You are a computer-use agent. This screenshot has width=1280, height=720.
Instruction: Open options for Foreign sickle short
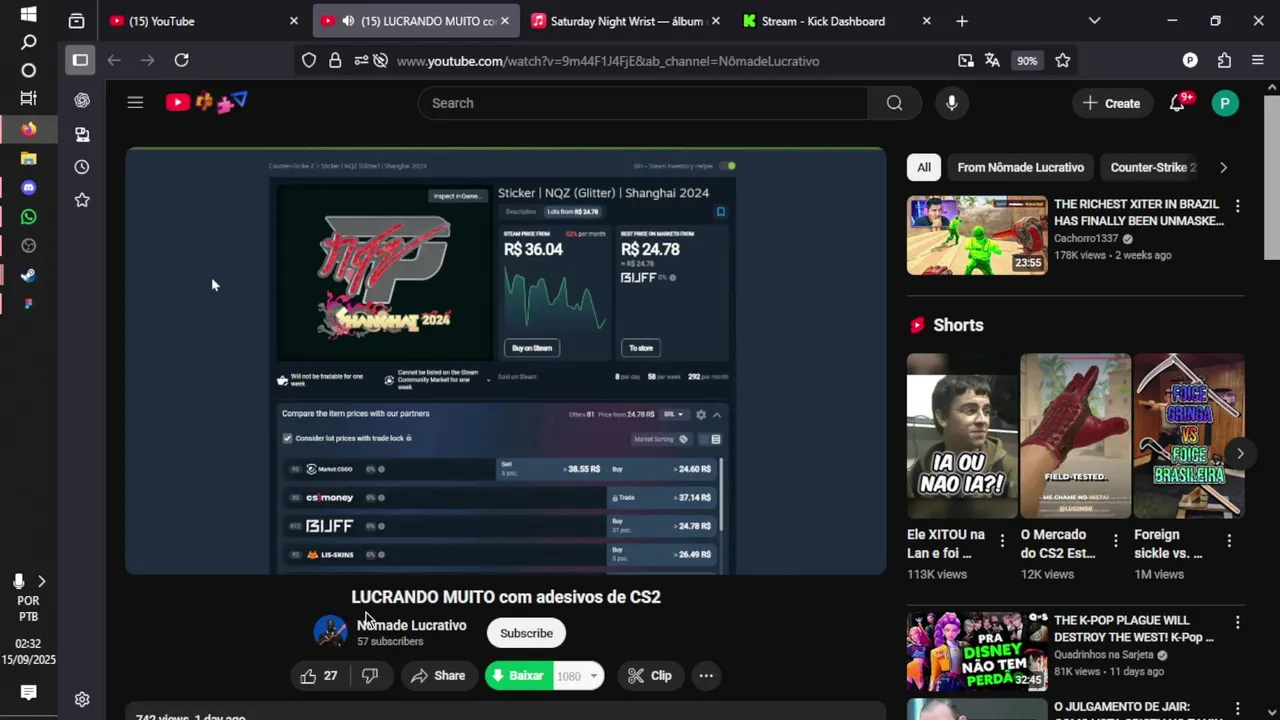[x=1229, y=540]
